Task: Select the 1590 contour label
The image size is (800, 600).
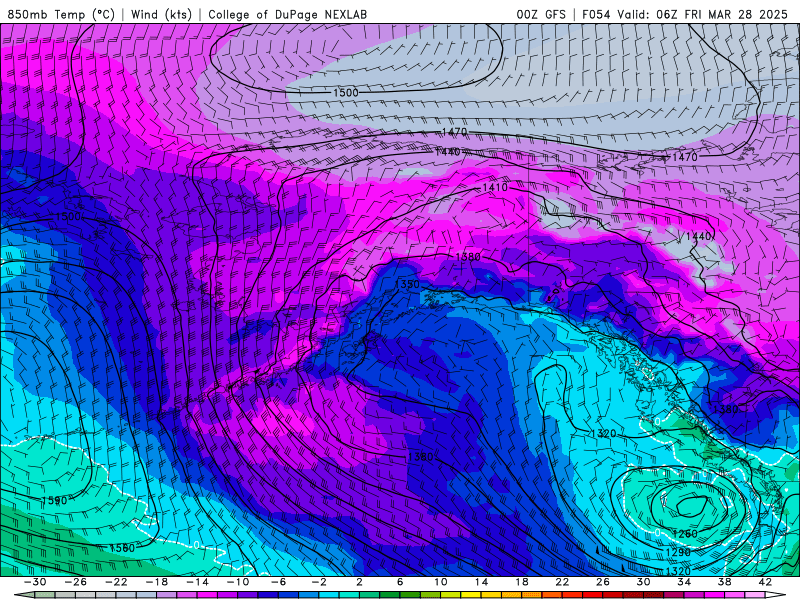Action: (54, 501)
